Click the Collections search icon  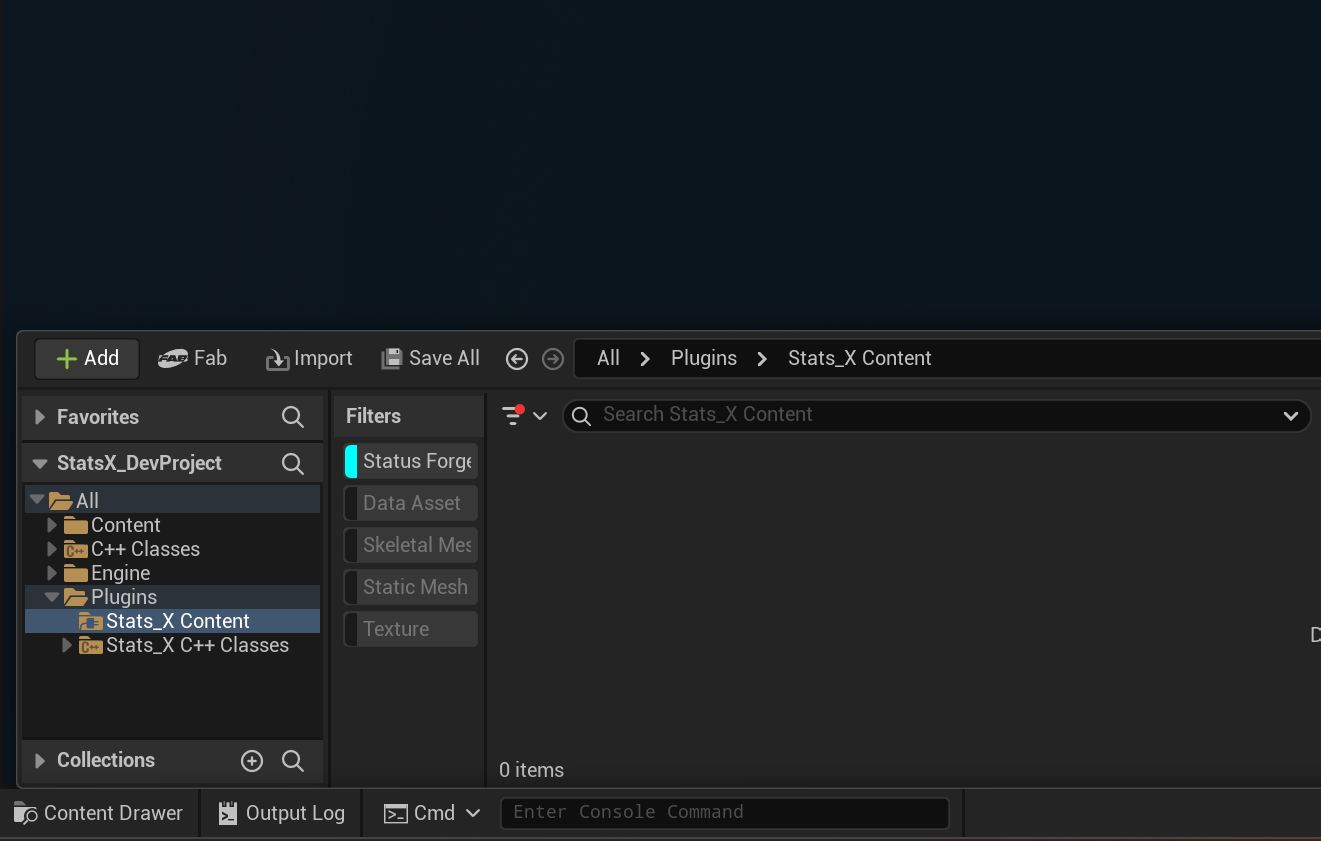[293, 761]
